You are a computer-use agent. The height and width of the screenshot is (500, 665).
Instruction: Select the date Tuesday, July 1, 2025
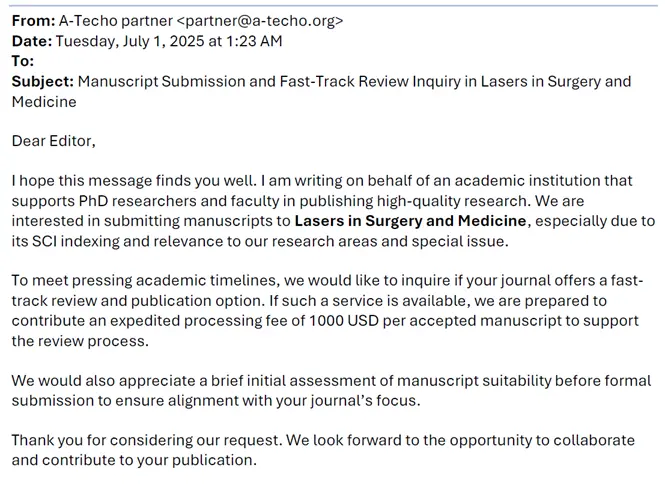tap(140, 41)
